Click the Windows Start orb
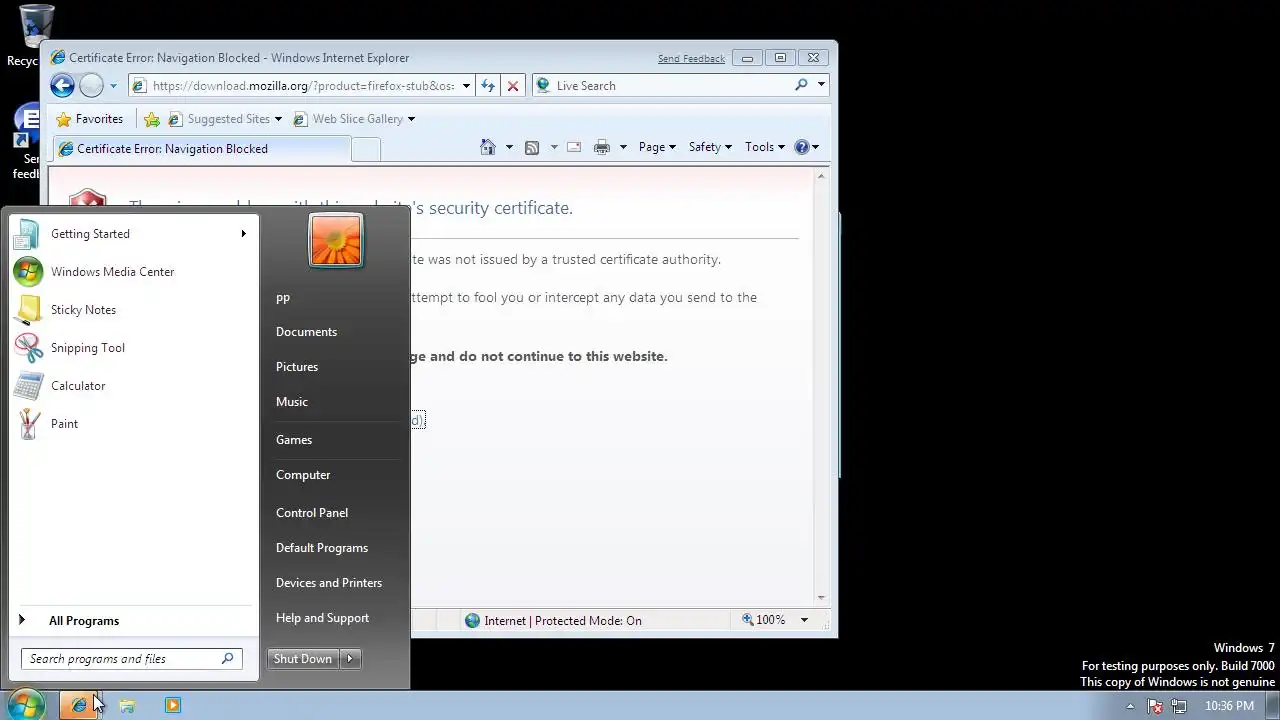The height and width of the screenshot is (720, 1280). coord(25,705)
